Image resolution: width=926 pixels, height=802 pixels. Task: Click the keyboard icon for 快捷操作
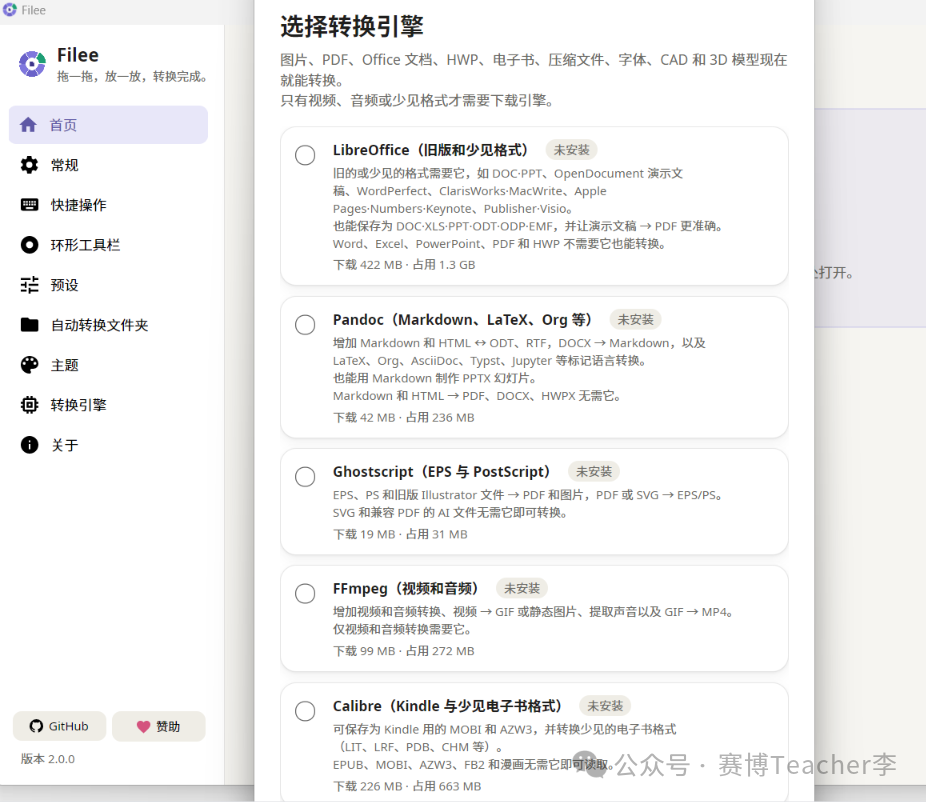coord(29,205)
